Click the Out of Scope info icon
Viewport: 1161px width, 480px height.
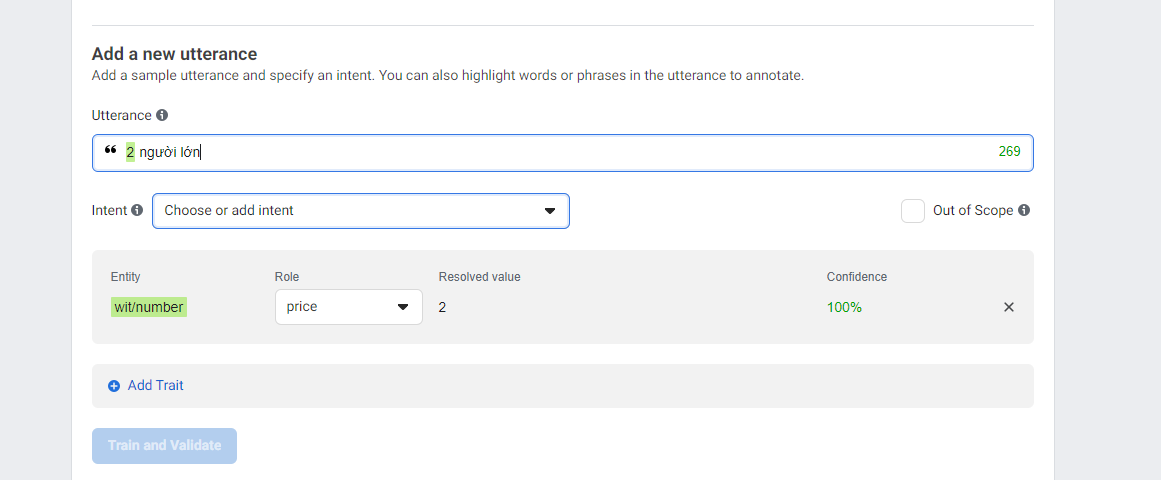tap(1024, 211)
